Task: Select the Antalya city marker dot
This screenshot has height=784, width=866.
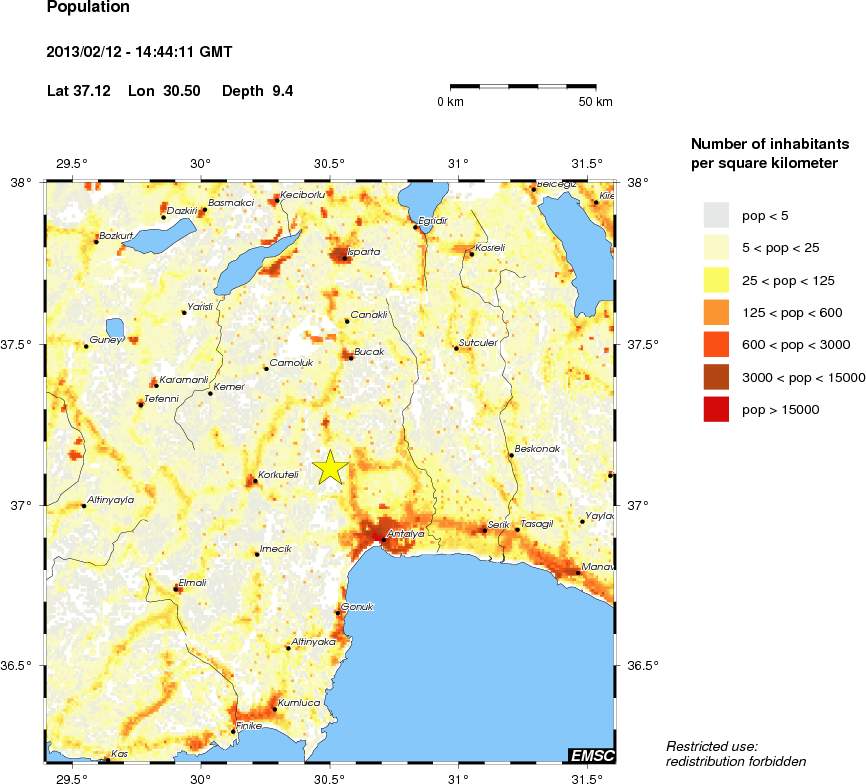Action: tap(382, 540)
